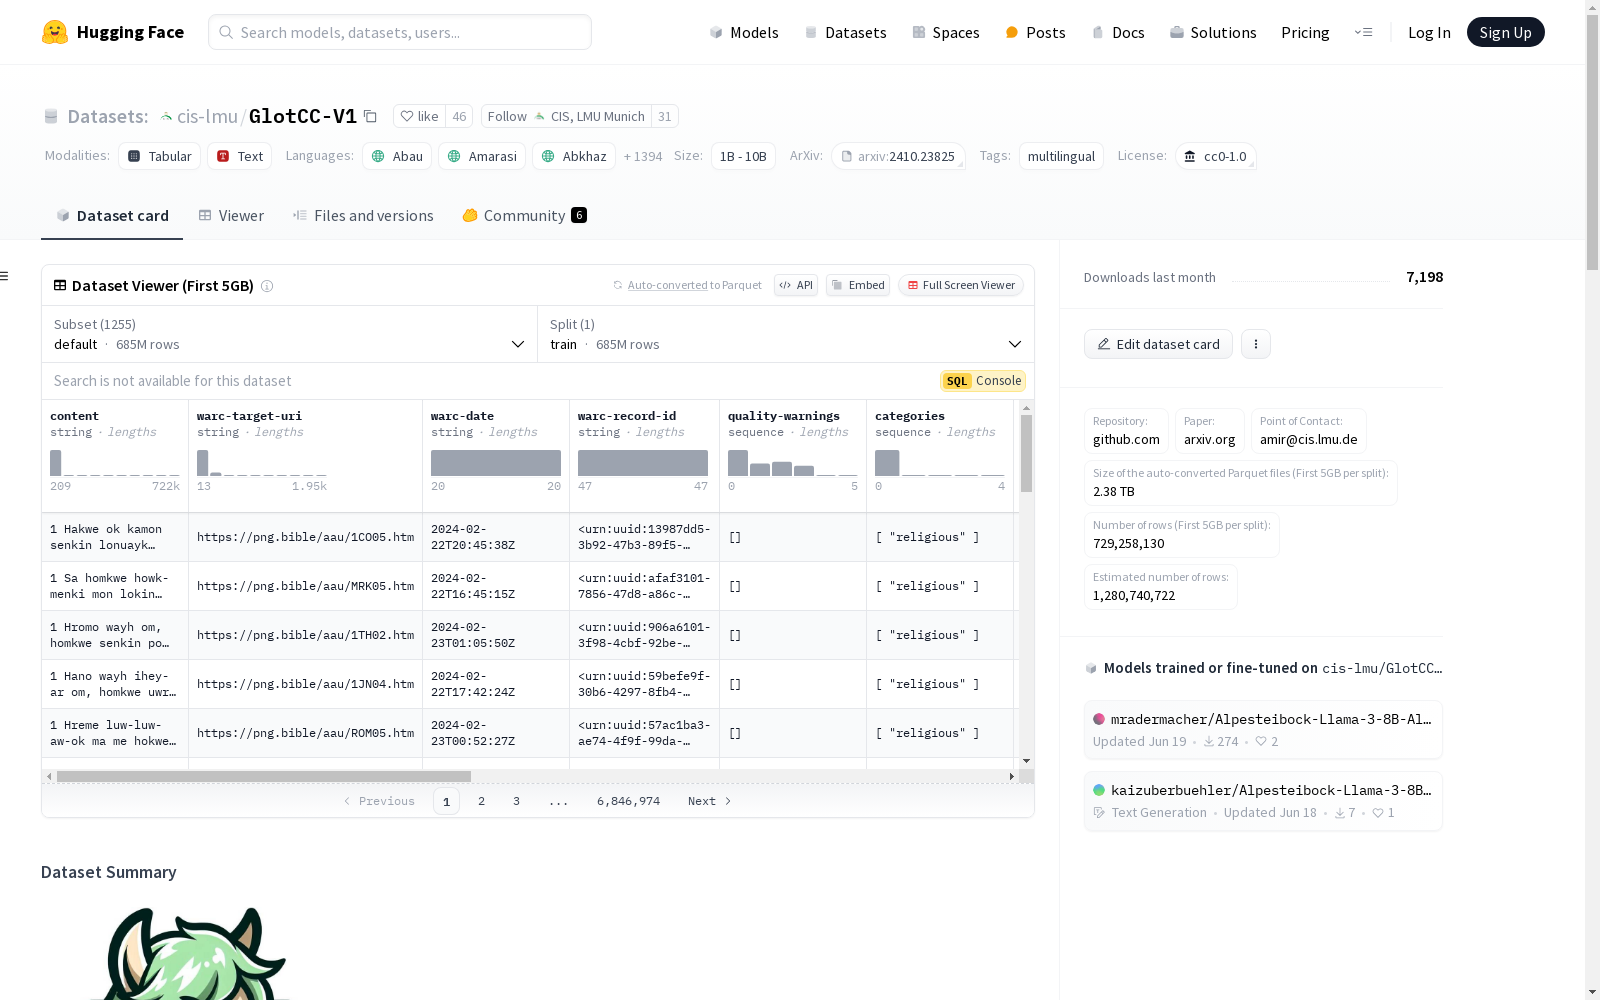This screenshot has width=1600, height=1000.
Task: Open Files and versions tab
Action: [x=363, y=216]
